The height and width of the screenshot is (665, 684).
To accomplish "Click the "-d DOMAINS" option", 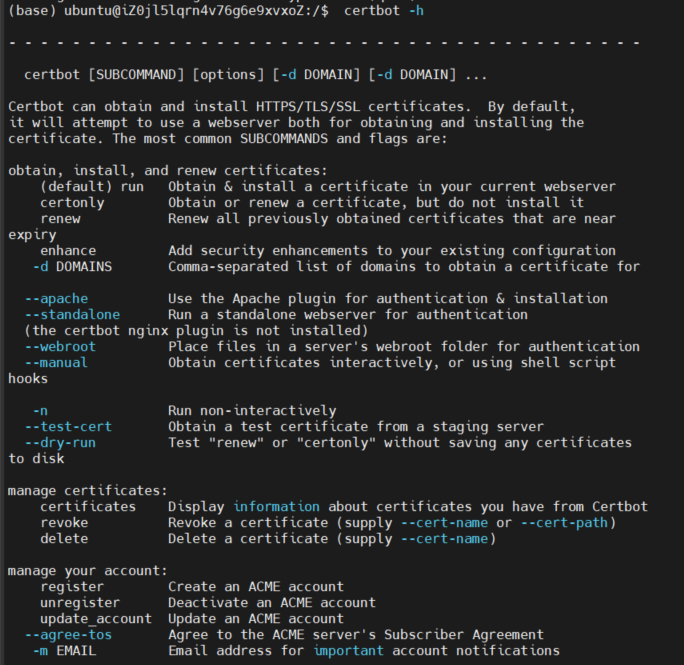I will tap(72, 266).
